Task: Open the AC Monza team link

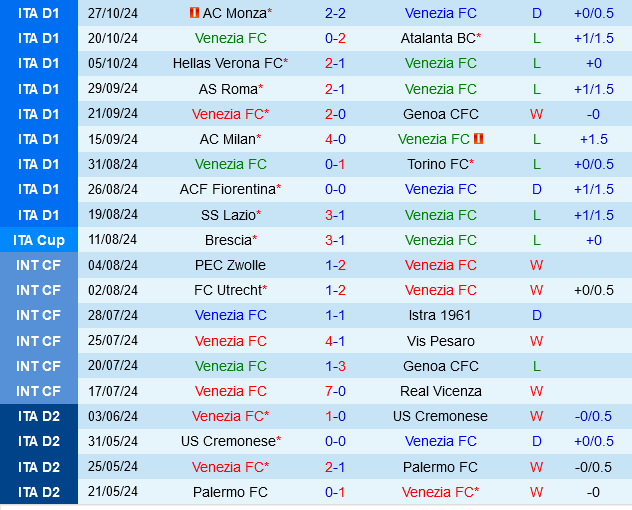Action: click(235, 14)
